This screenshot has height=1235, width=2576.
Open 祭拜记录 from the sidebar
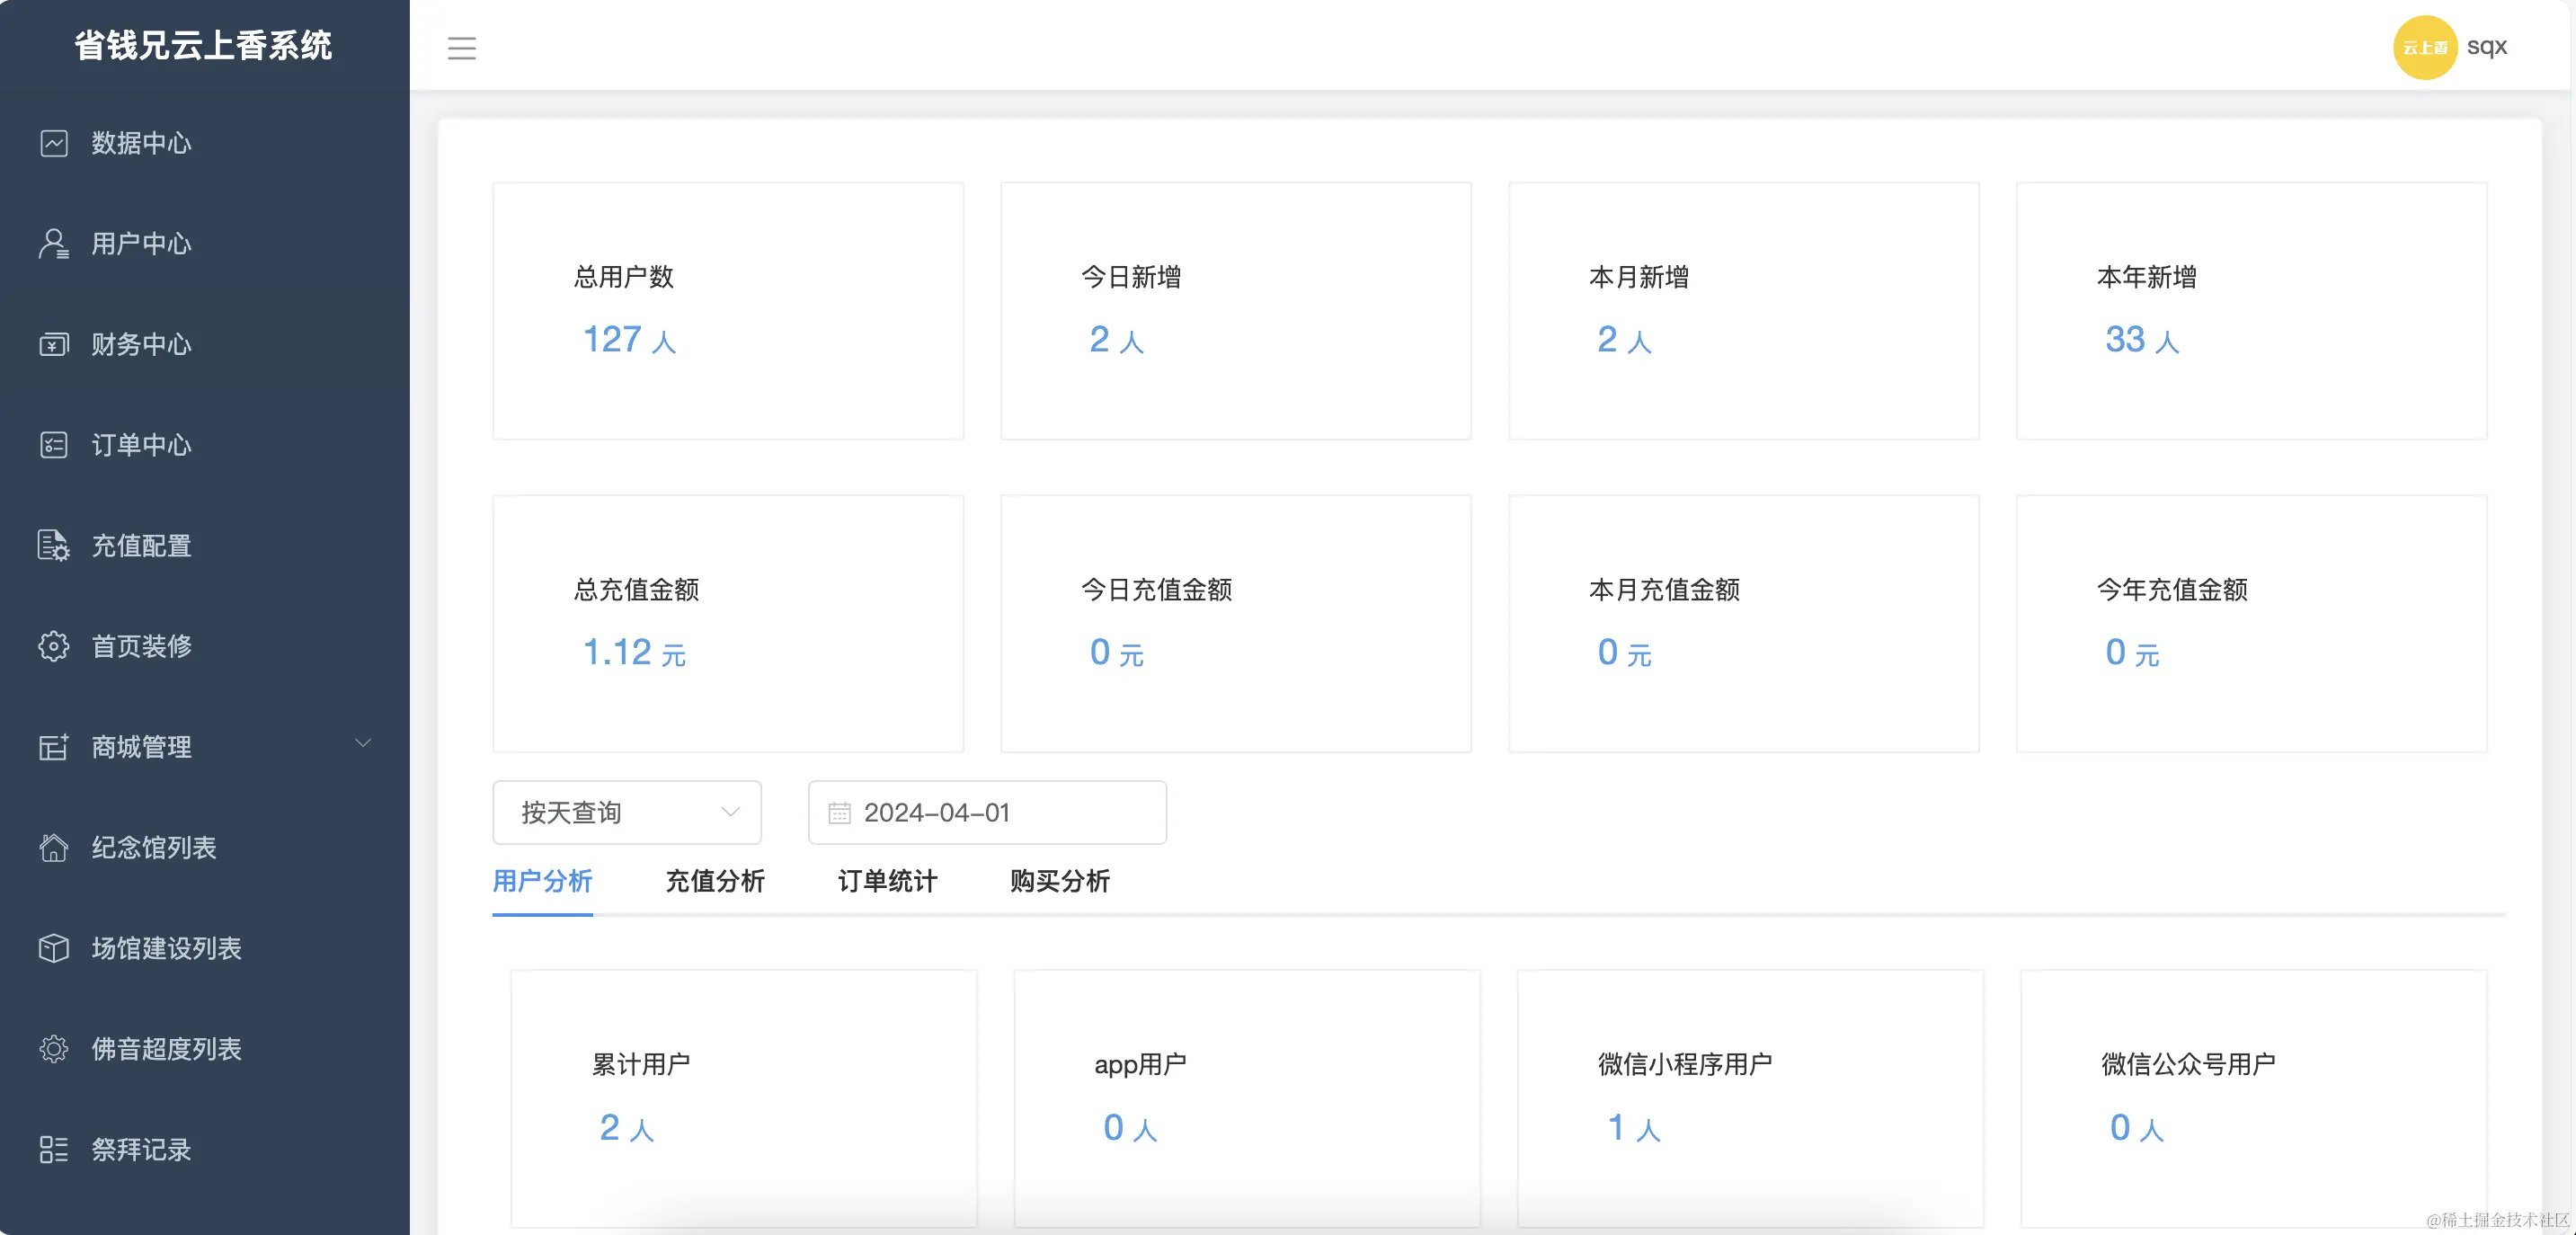pyautogui.click(x=140, y=1150)
